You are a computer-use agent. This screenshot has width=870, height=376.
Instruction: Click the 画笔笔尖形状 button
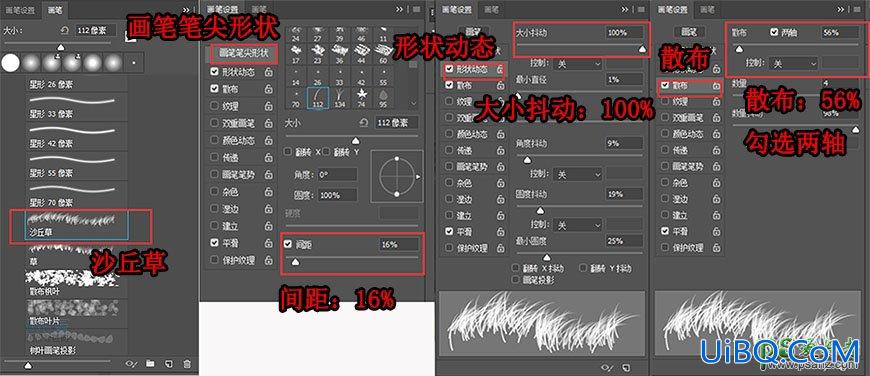click(244, 54)
